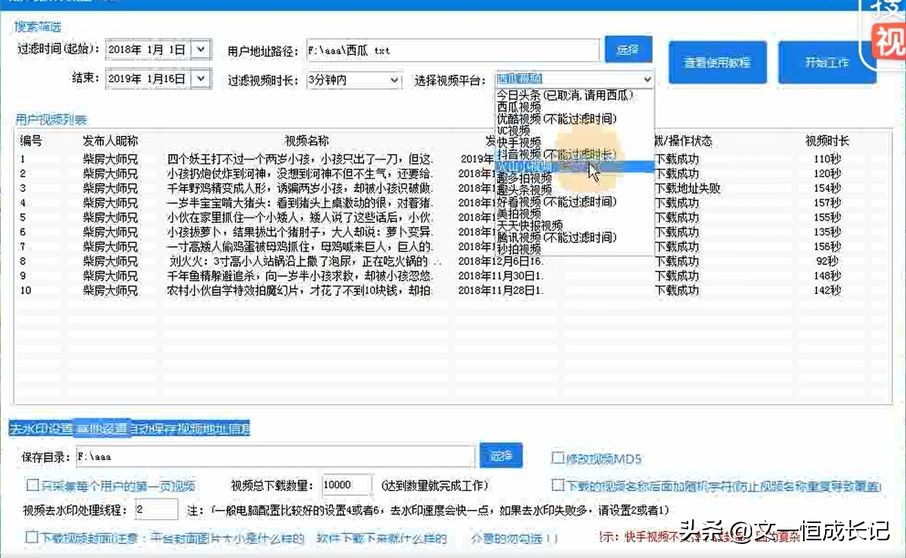Select row 2 video 小孩扔炮仗炸到河神

click(299, 173)
